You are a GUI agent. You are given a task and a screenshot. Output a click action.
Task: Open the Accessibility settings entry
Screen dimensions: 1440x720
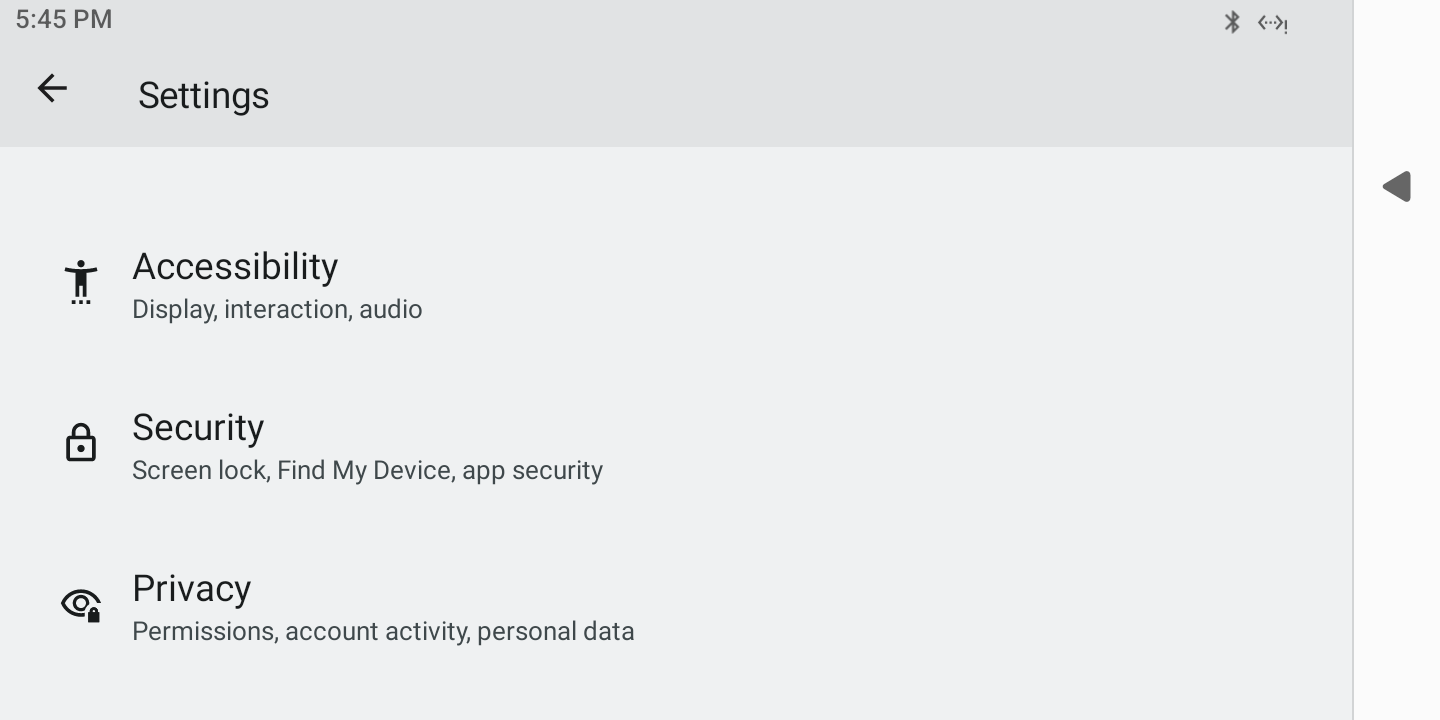(676, 285)
